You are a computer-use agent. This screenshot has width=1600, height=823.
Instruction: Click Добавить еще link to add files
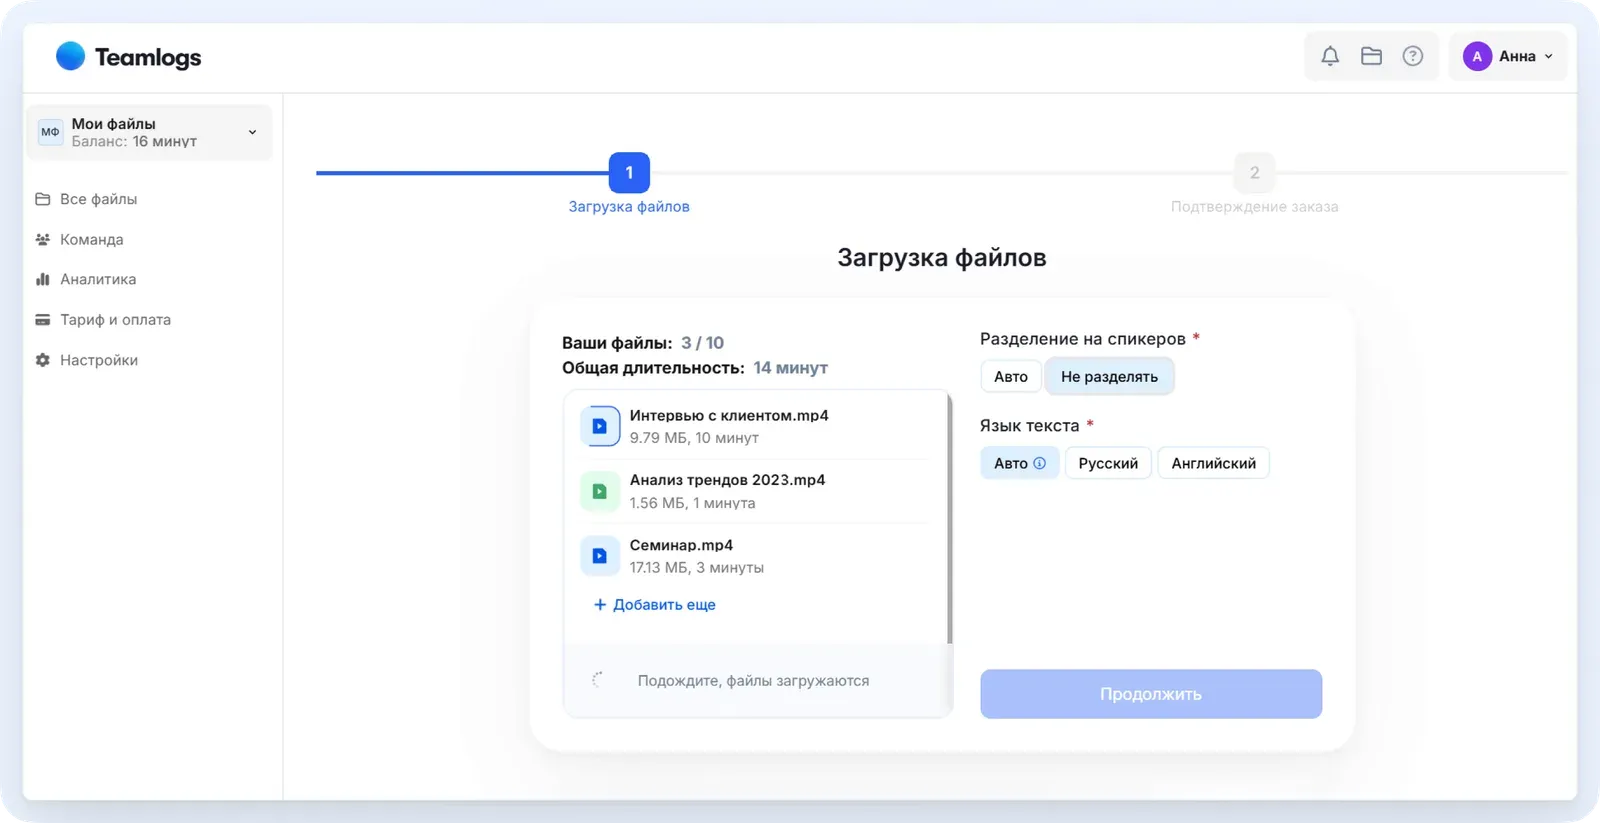(x=664, y=604)
